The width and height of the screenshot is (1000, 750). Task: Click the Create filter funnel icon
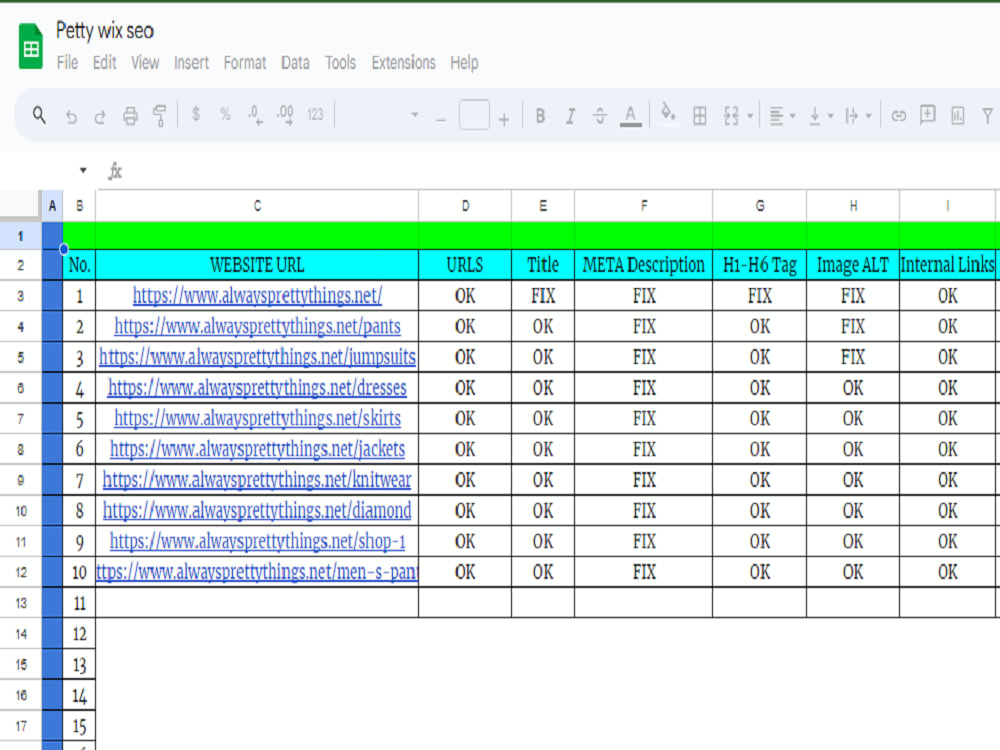click(987, 115)
